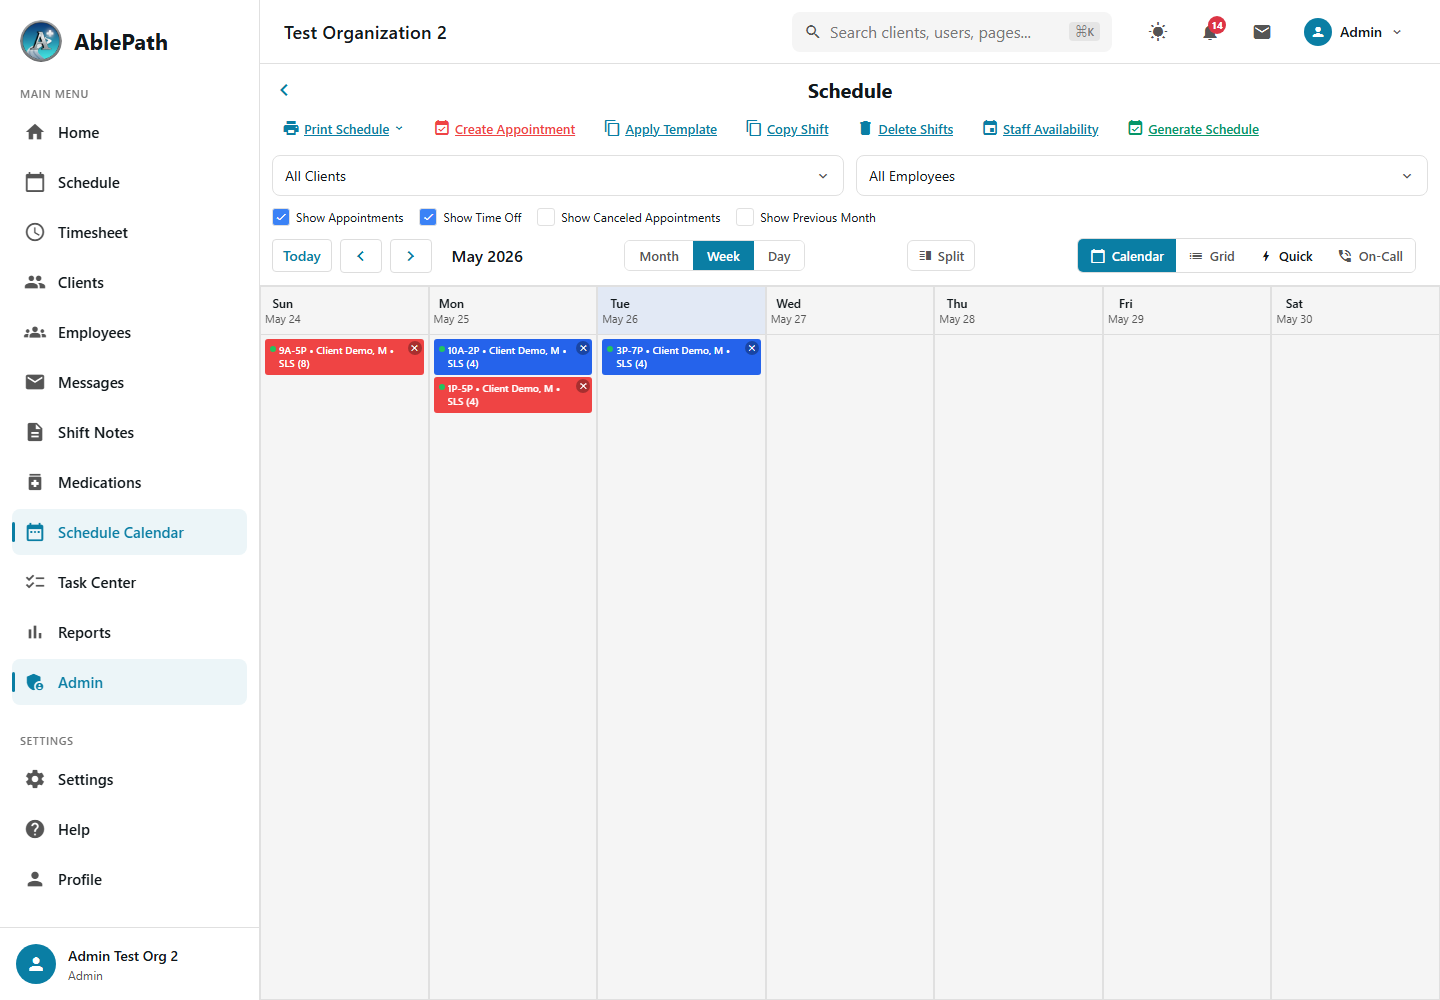Open the All Clients dropdown
Viewport: 1440px width, 1000px height.
tap(558, 176)
